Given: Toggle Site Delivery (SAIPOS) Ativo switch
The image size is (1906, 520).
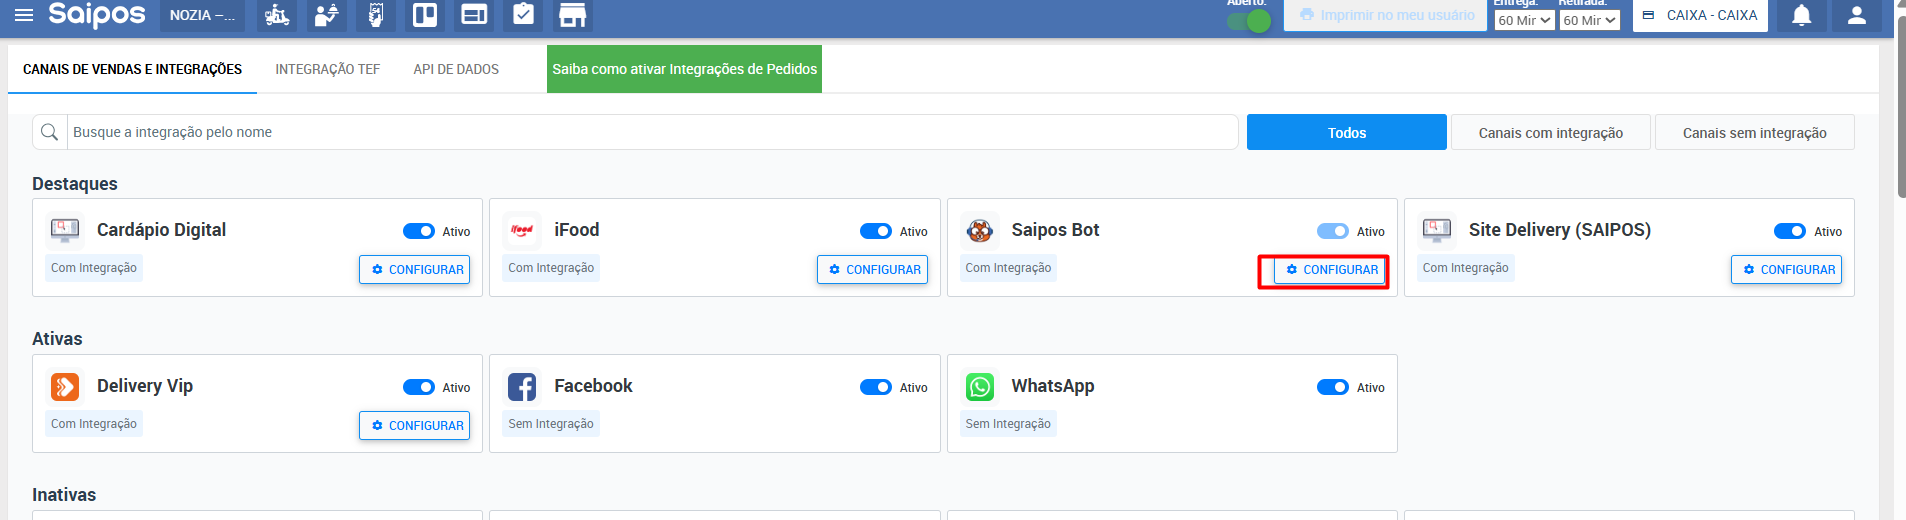Looking at the screenshot, I should tap(1790, 231).
